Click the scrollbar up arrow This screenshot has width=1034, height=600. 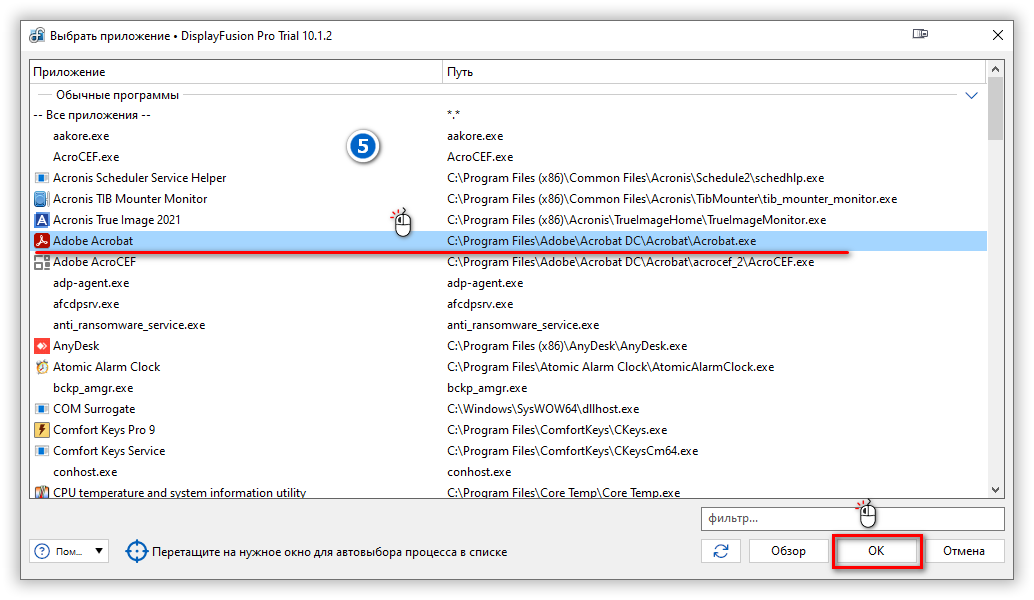pyautogui.click(x=996, y=69)
